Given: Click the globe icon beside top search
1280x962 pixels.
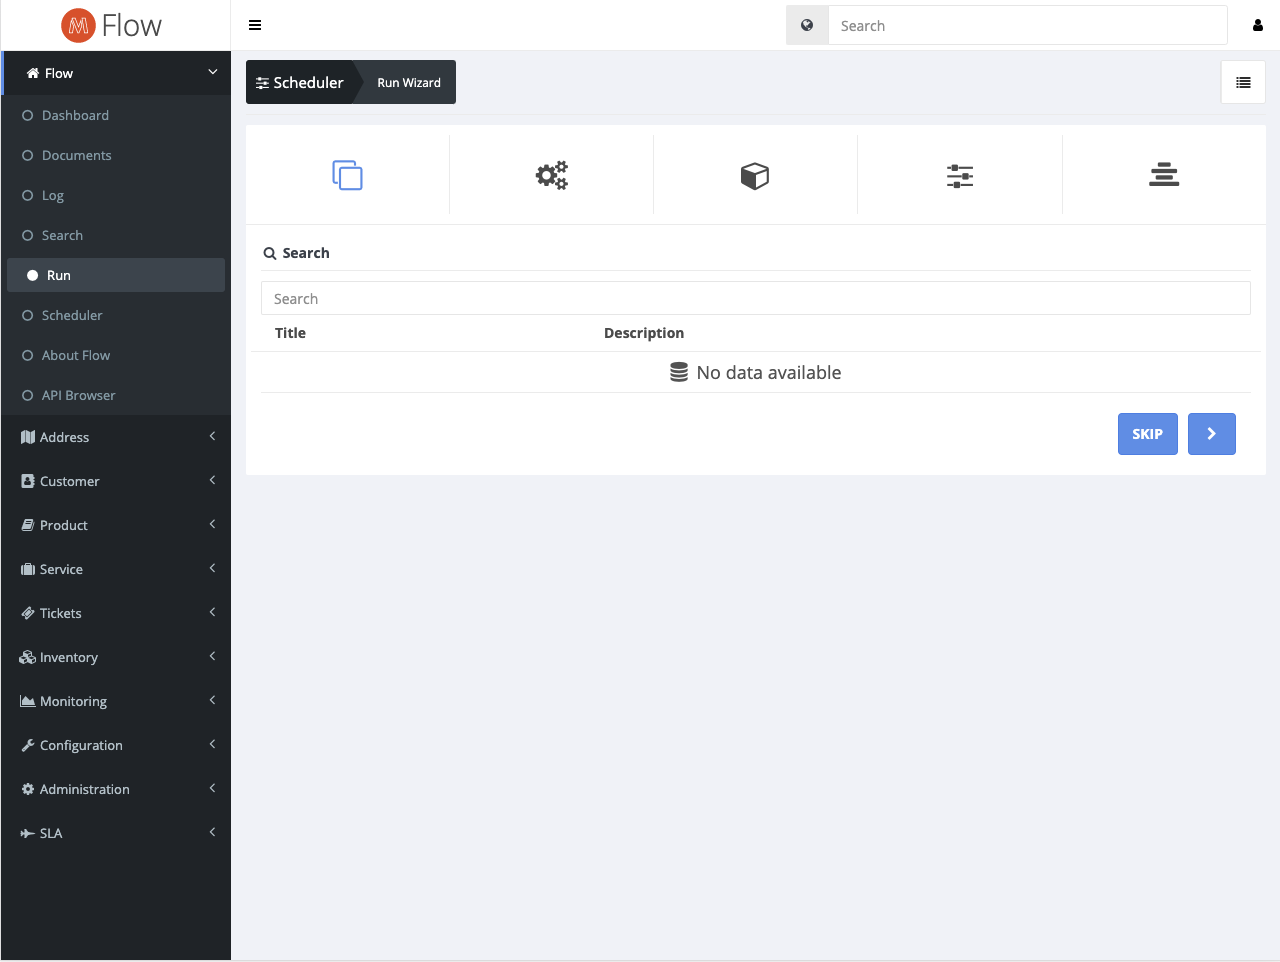Looking at the screenshot, I should pos(807,26).
